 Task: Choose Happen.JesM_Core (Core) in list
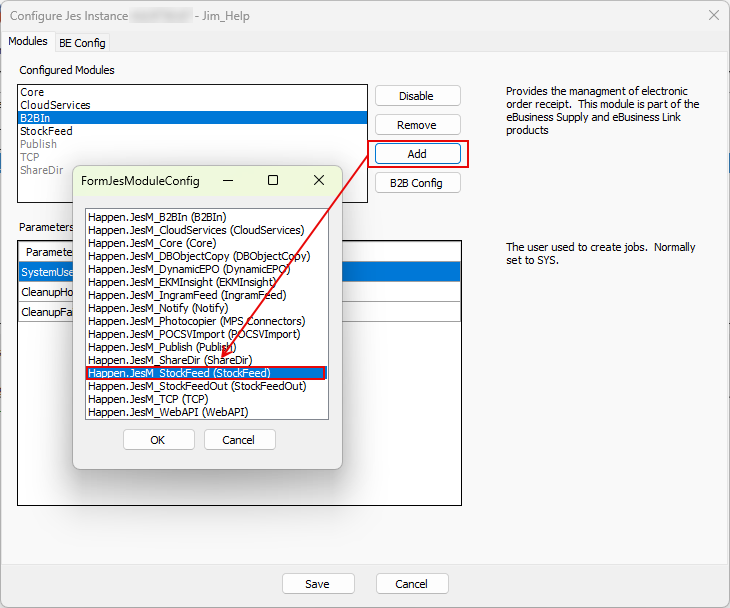pos(207,243)
